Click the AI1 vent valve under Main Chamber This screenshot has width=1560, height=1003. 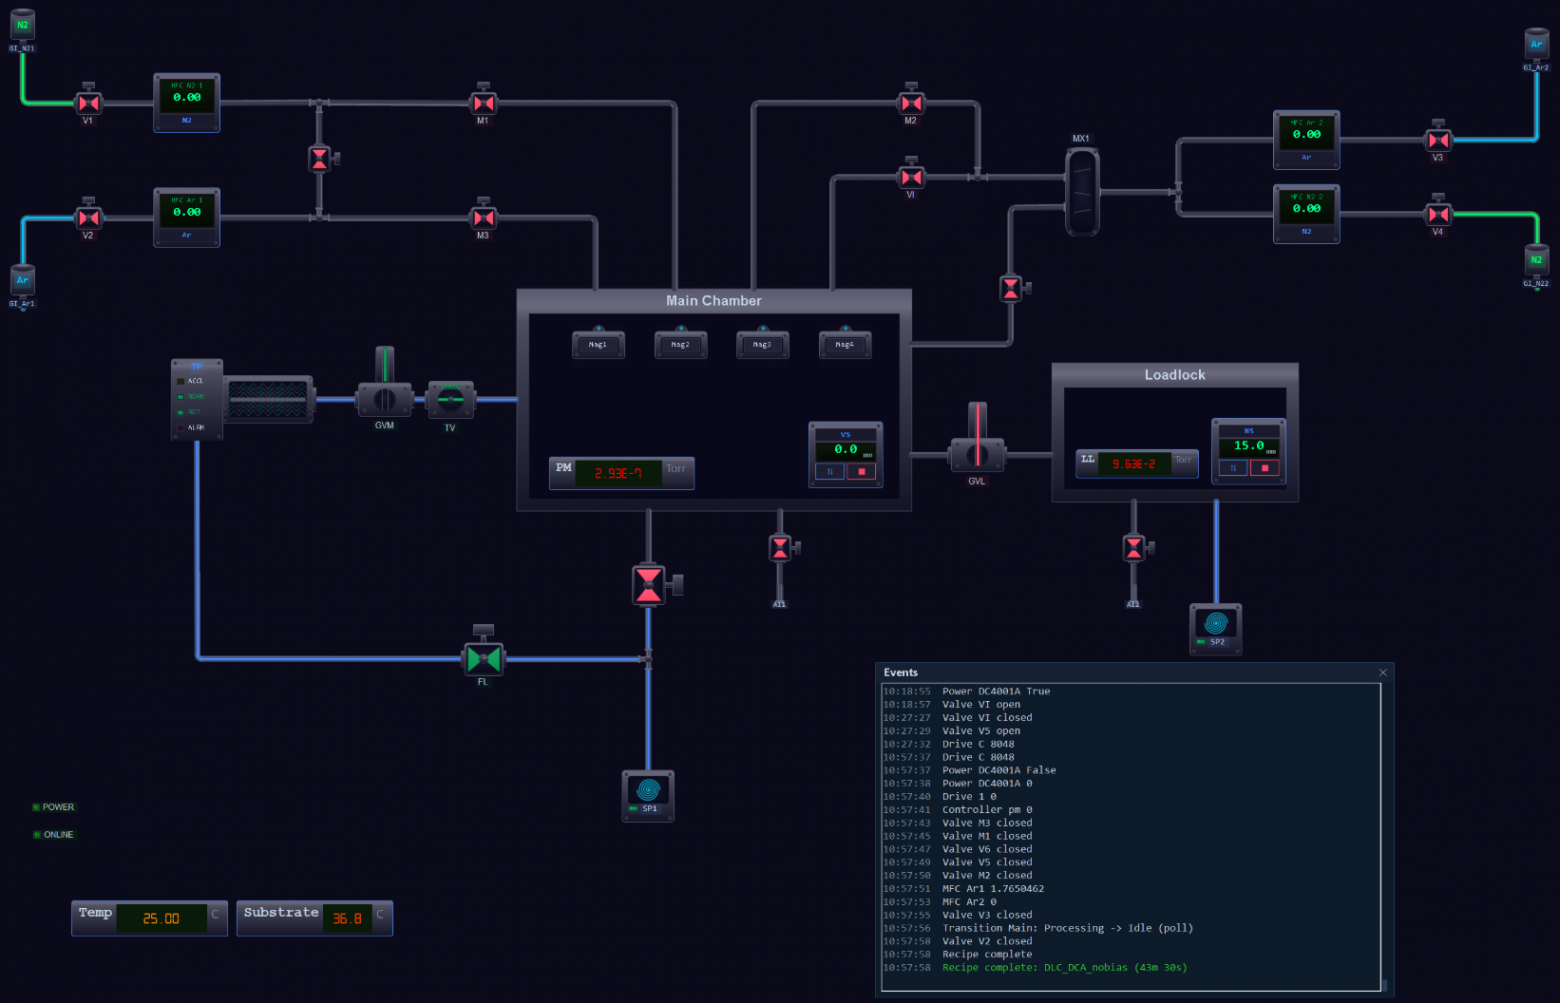coord(780,547)
